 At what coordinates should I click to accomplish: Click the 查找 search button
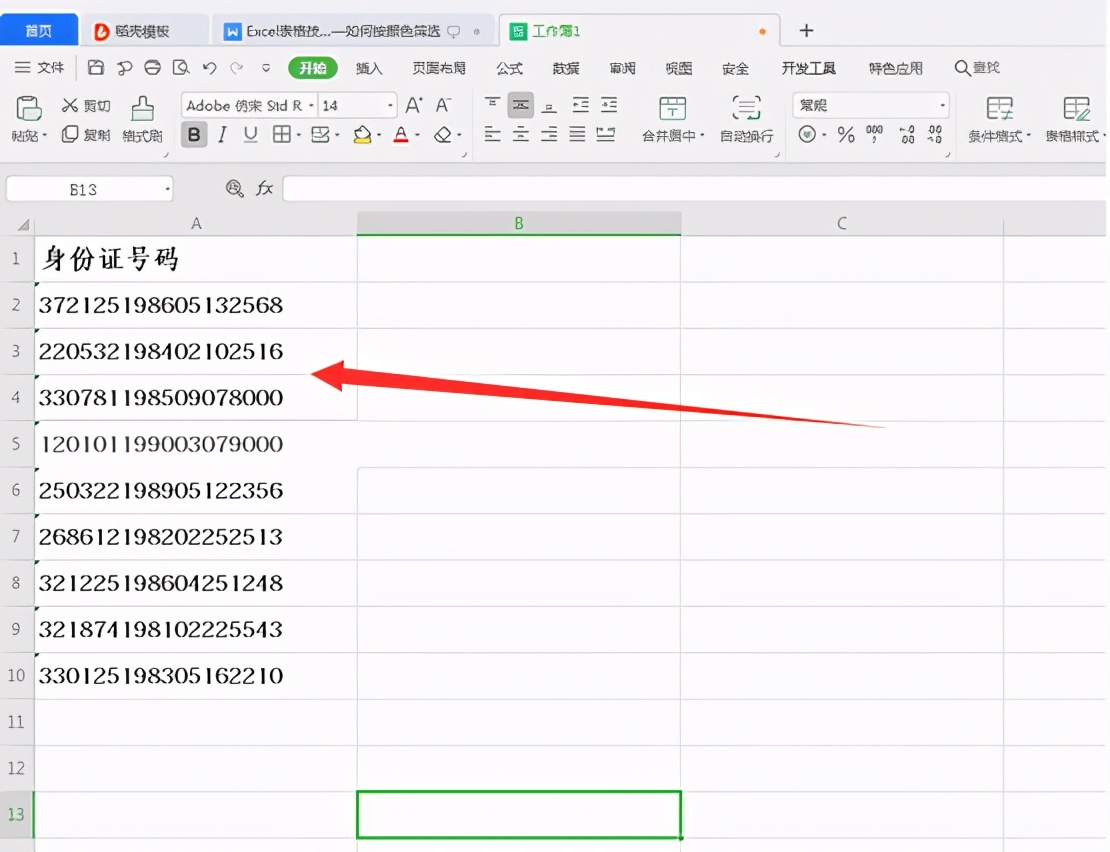tap(977, 68)
